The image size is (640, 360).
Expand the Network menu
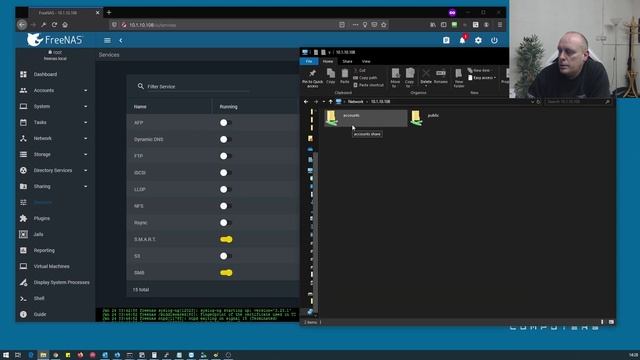[x=55, y=138]
